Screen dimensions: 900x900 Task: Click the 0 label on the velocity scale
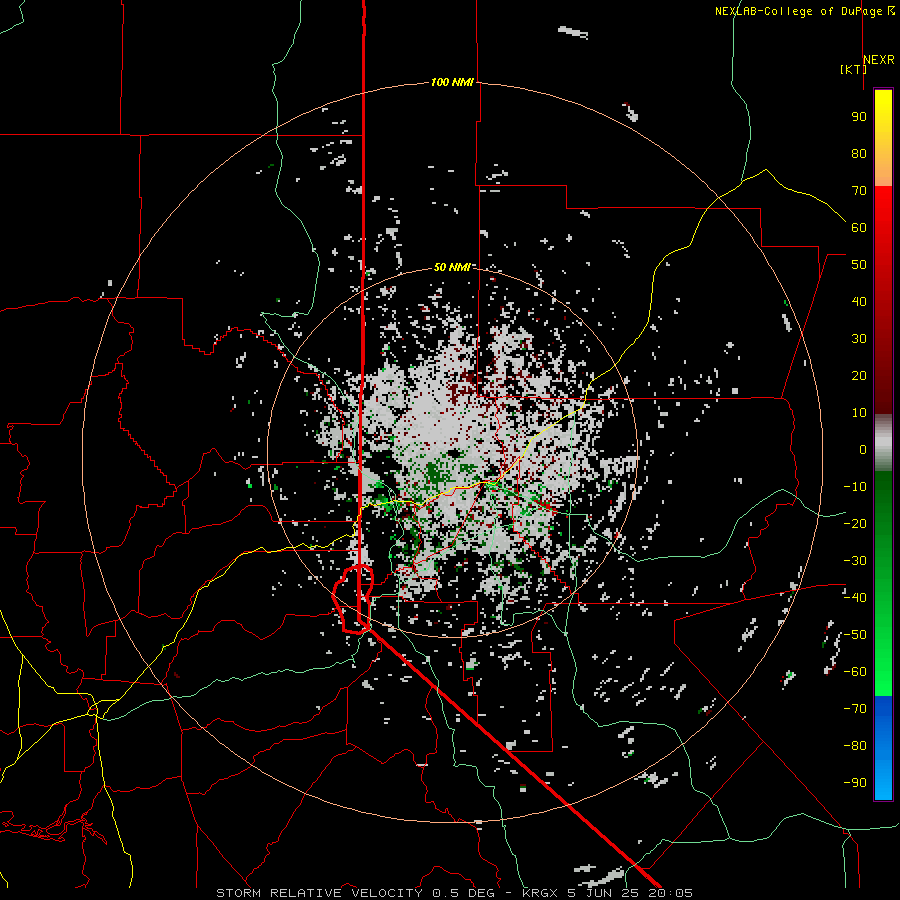pos(863,450)
